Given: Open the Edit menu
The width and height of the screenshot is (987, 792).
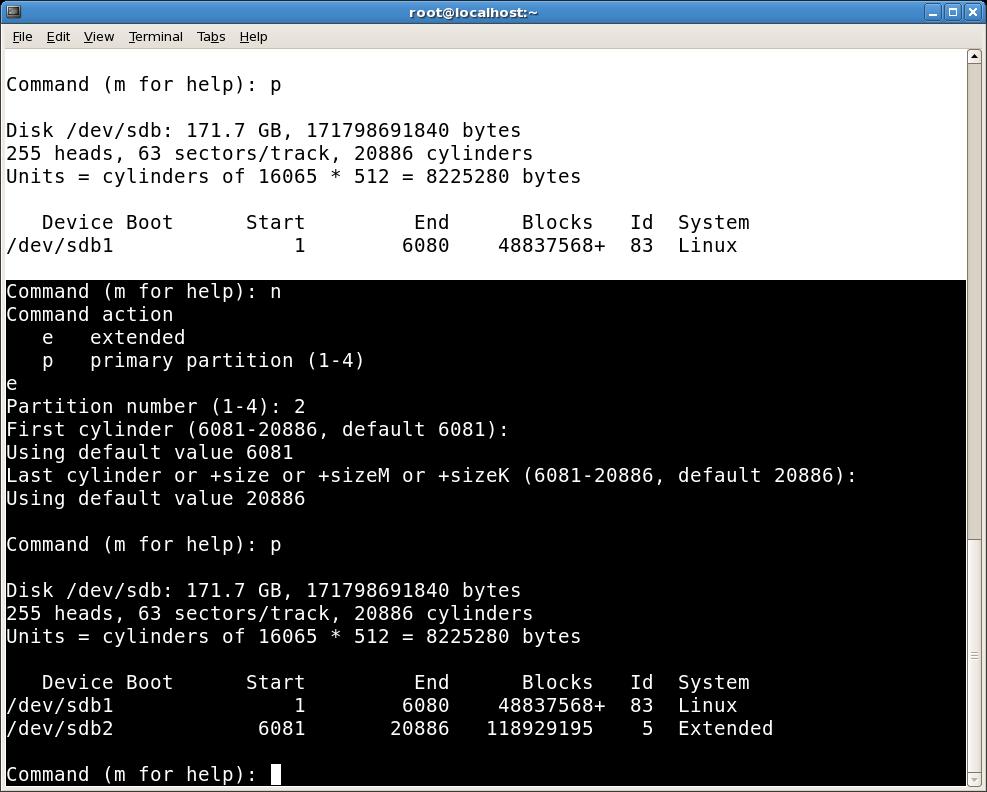Looking at the screenshot, I should click(57, 36).
